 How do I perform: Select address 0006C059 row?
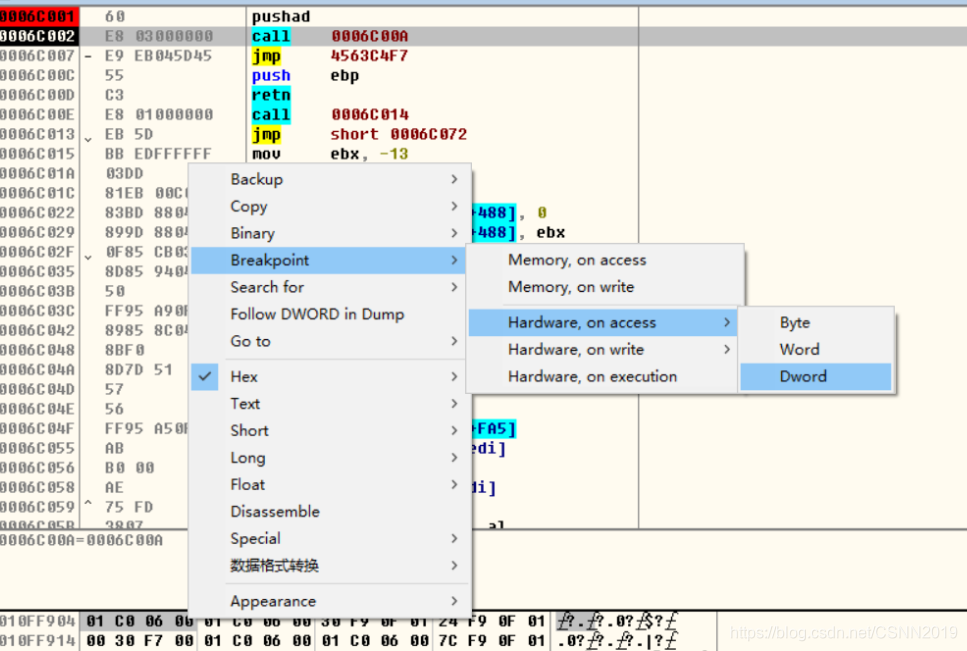[37, 507]
